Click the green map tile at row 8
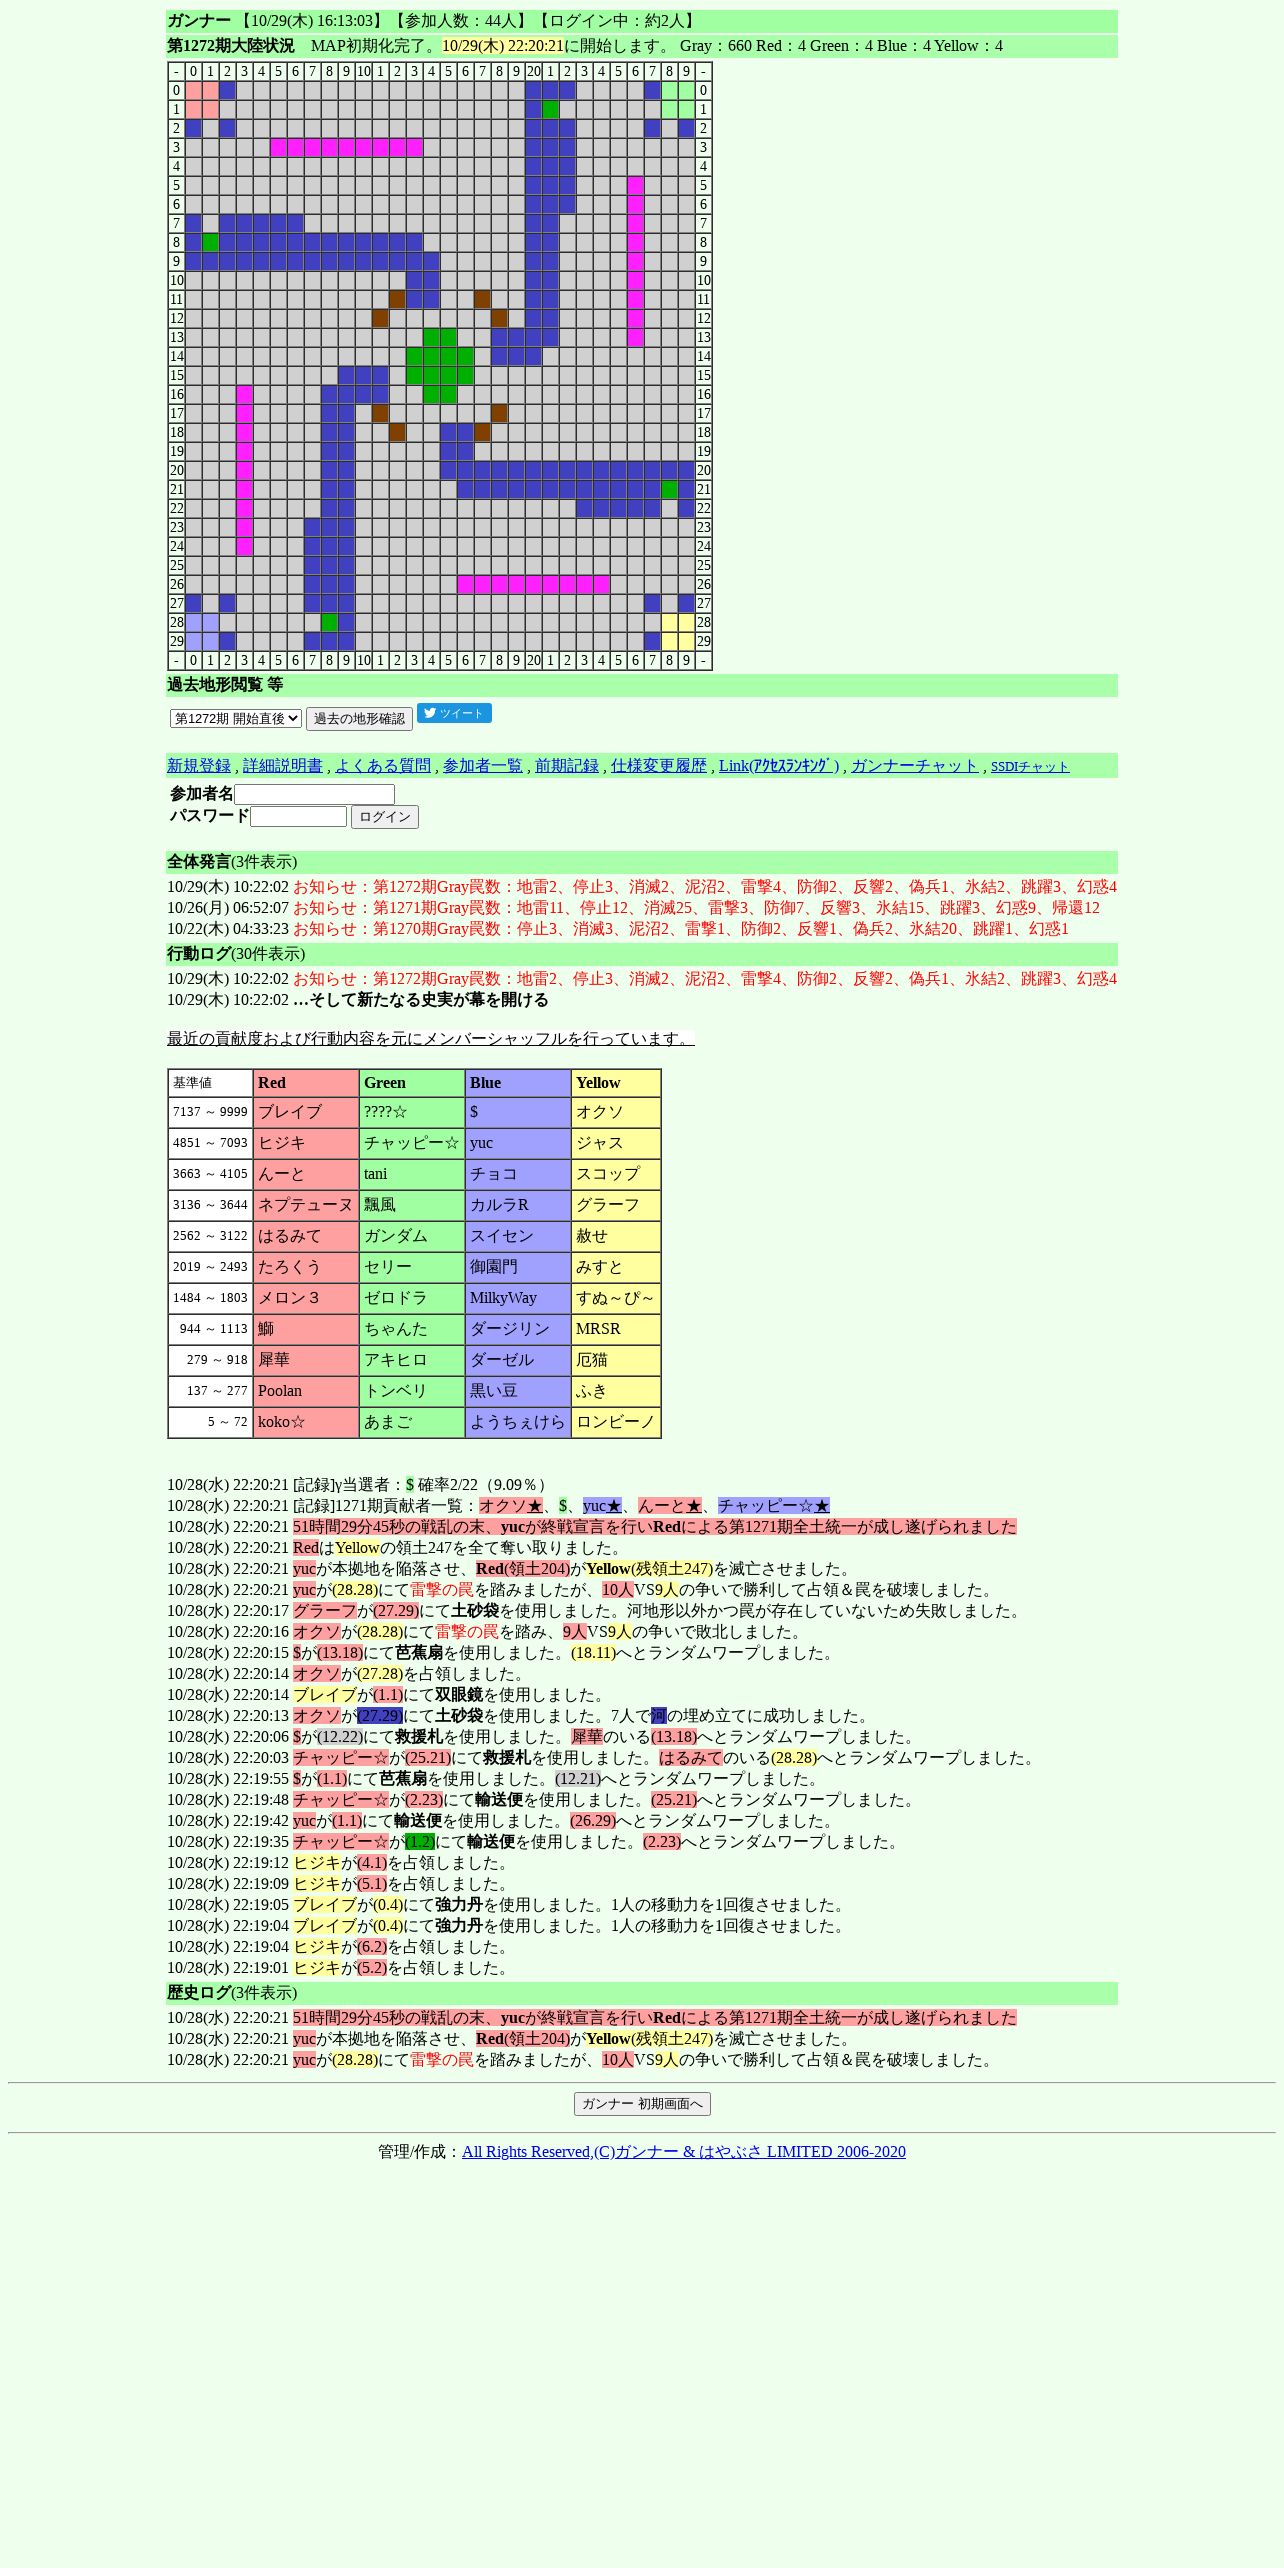Viewport: 1284px width, 2568px height. [x=210, y=242]
